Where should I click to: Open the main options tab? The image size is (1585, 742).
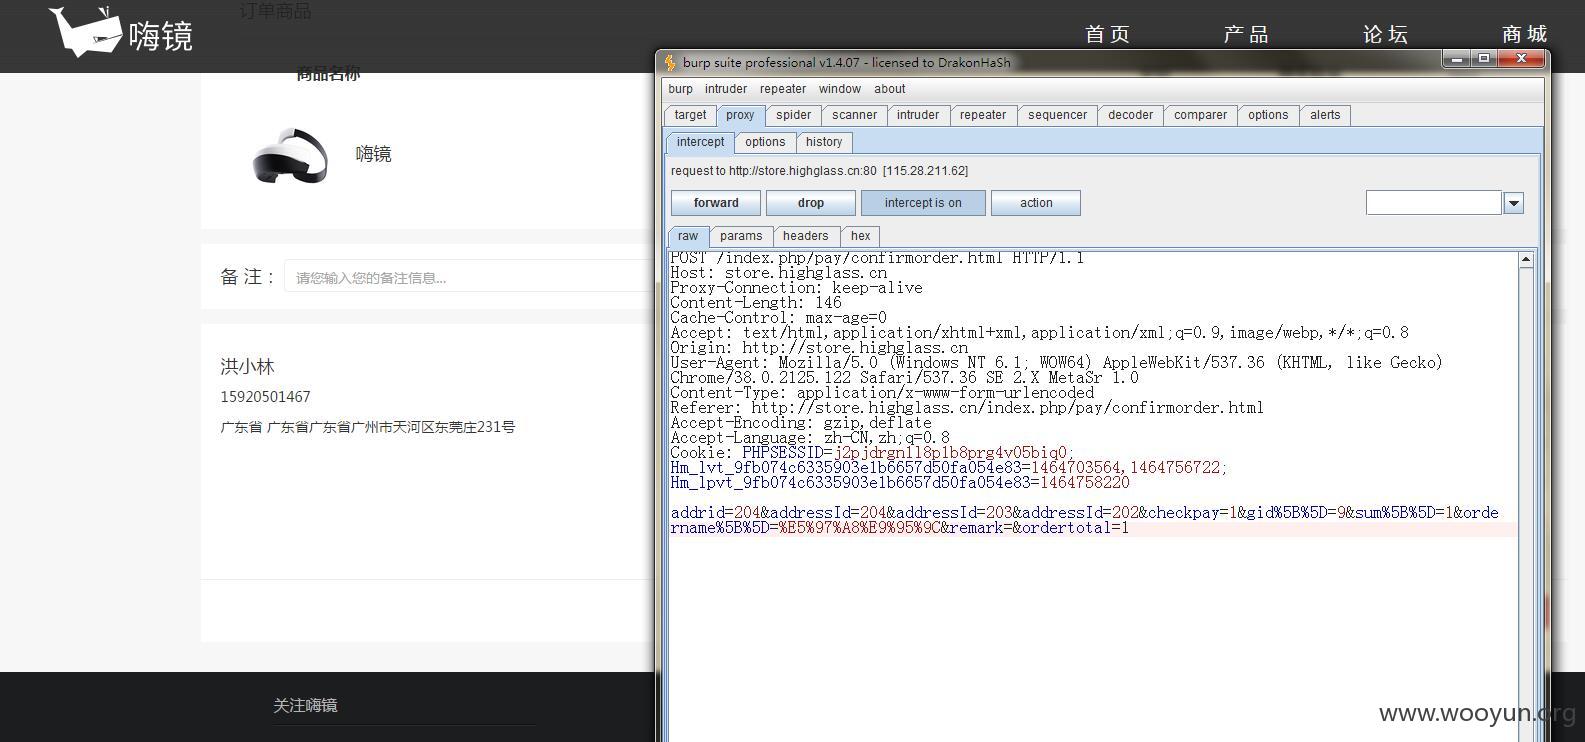1268,115
